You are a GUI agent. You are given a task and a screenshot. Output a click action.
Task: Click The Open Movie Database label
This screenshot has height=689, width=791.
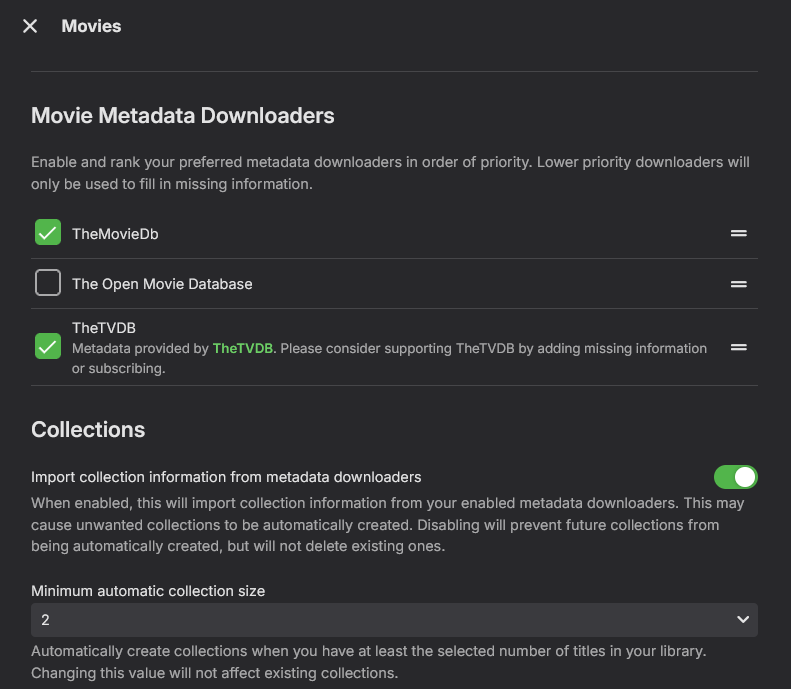point(162,284)
